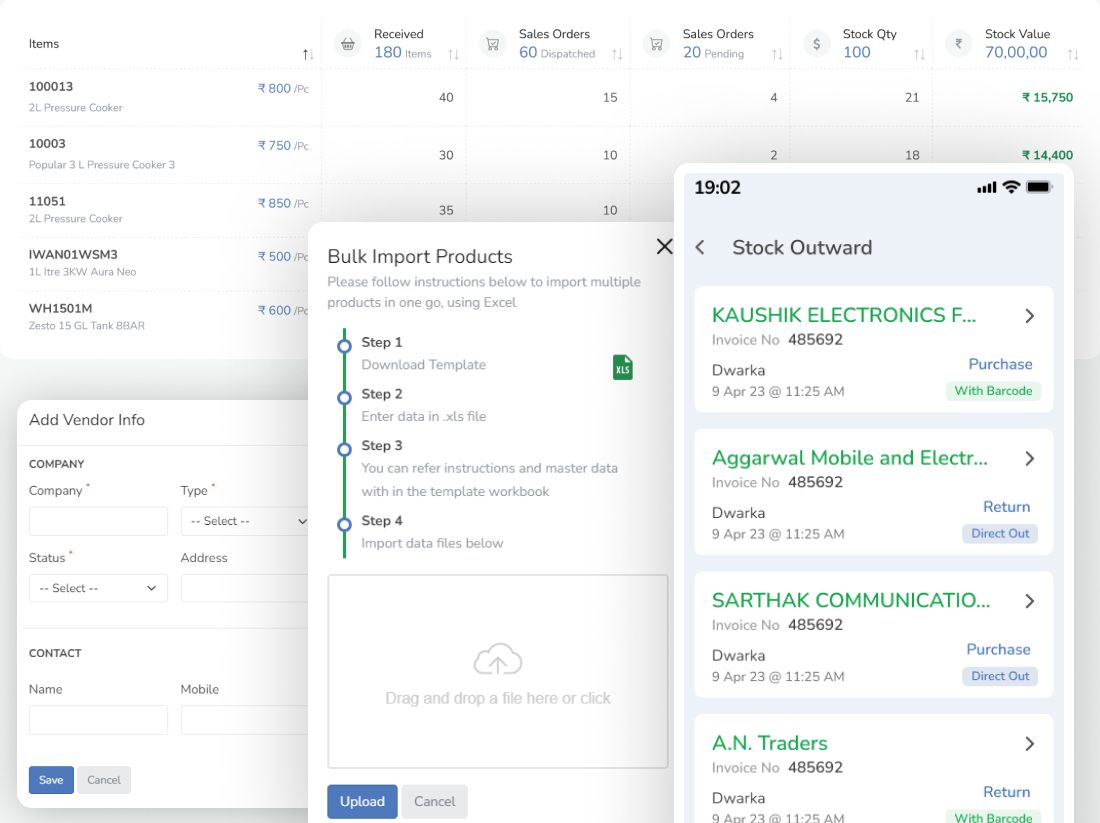Click the Stock Qty dollar icon
This screenshot has height=823, width=1100.
817,44
